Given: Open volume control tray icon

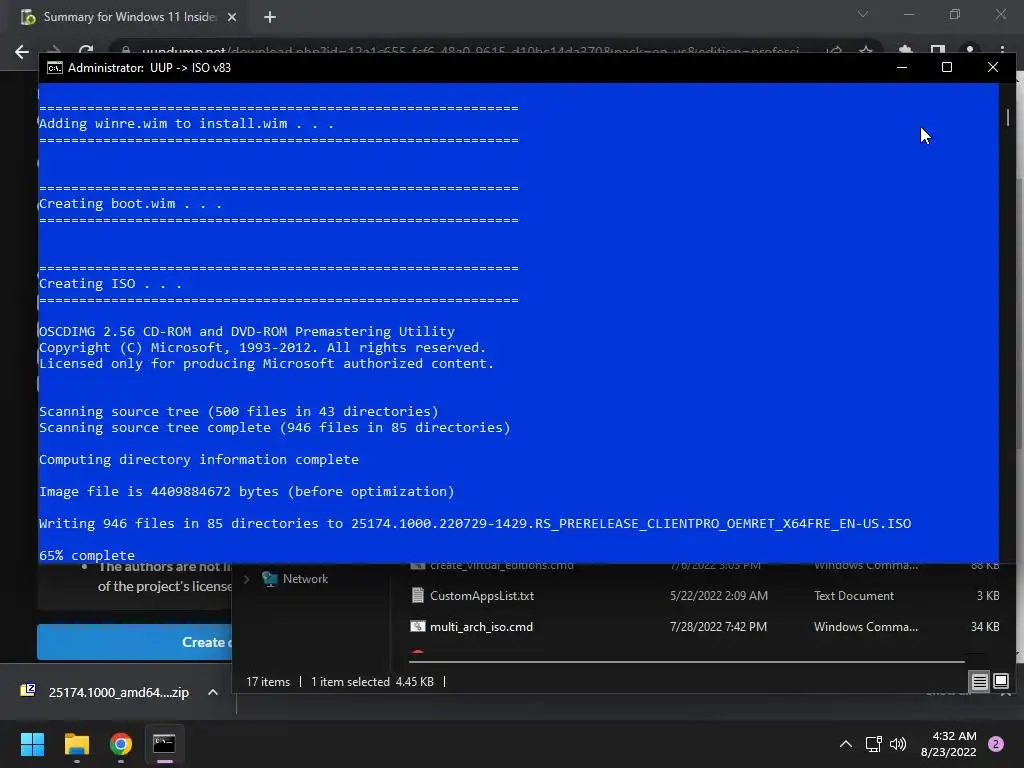Looking at the screenshot, I should (898, 744).
